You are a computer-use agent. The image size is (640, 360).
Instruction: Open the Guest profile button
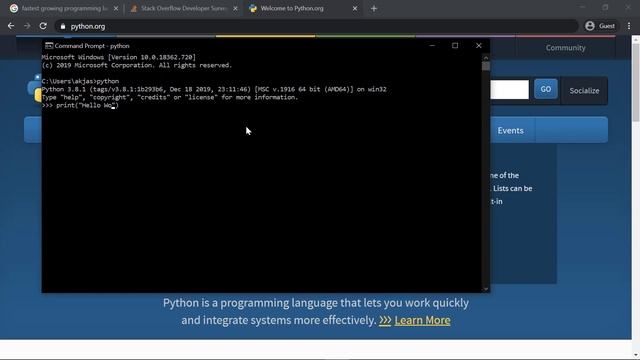[600, 26]
